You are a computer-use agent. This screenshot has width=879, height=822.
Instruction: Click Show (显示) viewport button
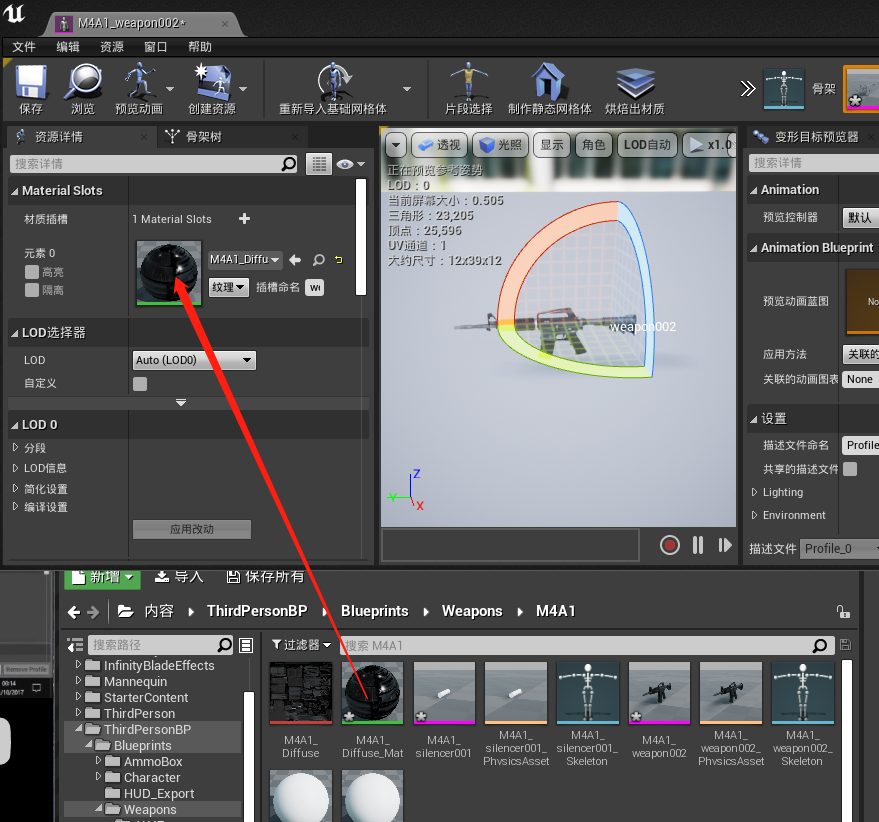(552, 145)
